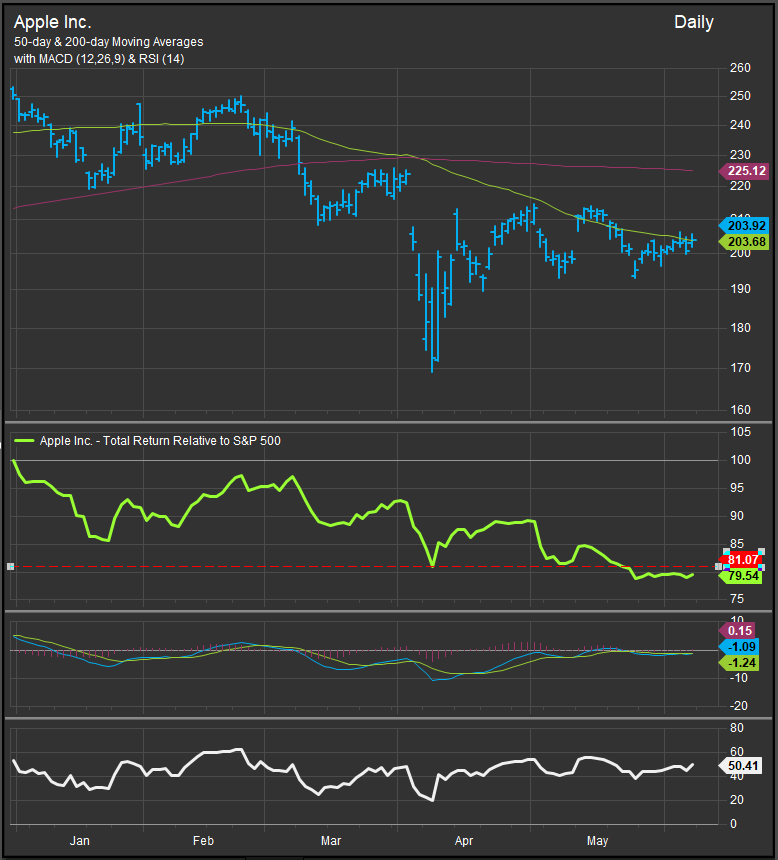Select the 79.54 relative return value tag
This screenshot has width=778, height=860.
pyautogui.click(x=741, y=576)
